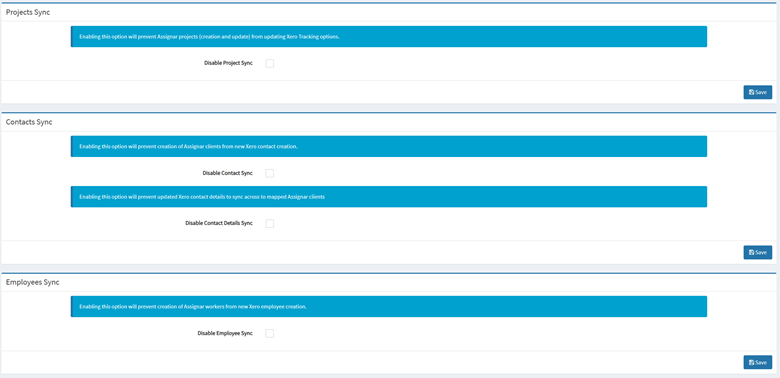Enable the Disable Contact Sync checkbox

pyautogui.click(x=270, y=173)
